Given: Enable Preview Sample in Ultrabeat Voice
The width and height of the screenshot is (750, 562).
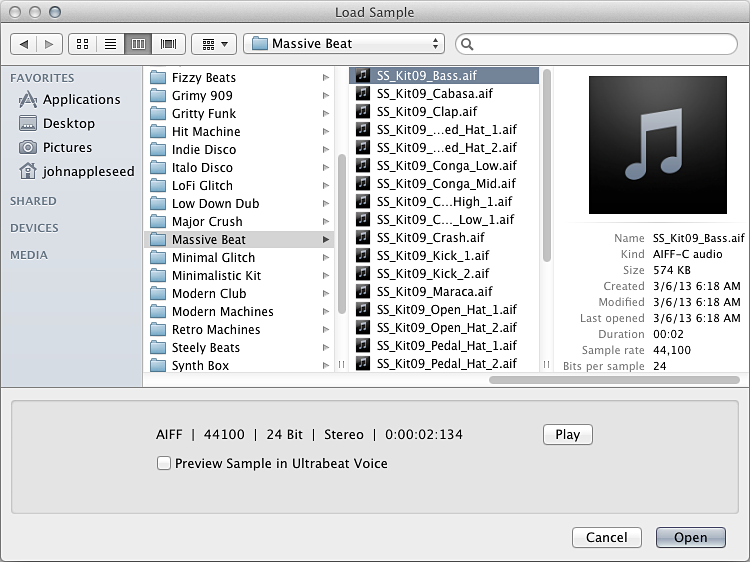Looking at the screenshot, I should [164, 463].
